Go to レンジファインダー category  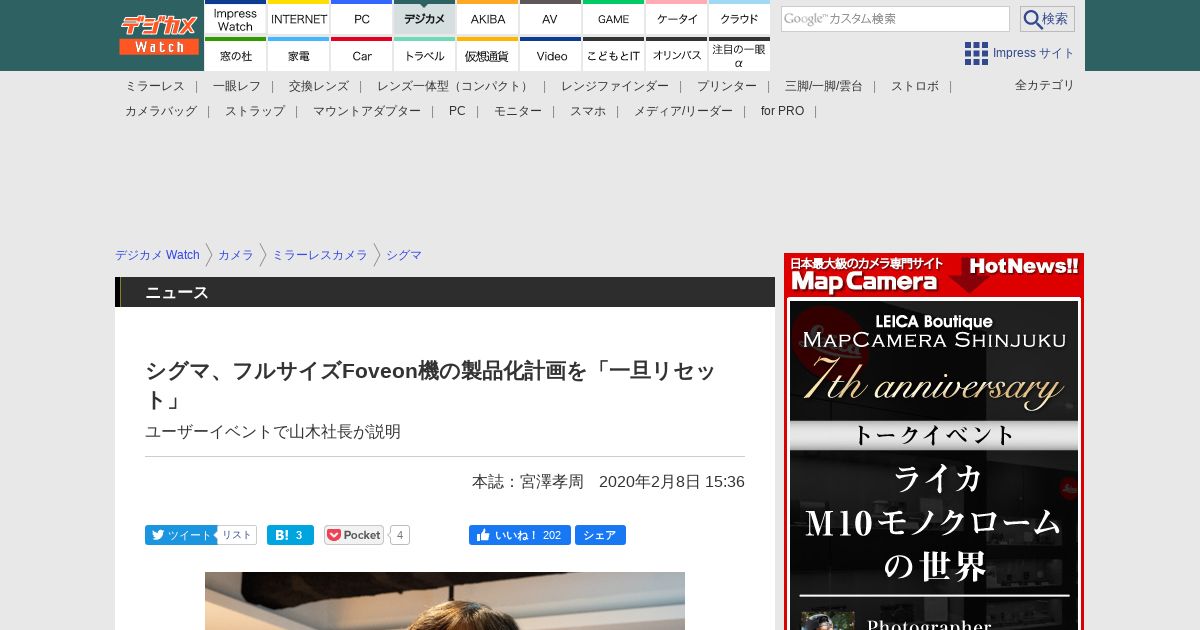coord(615,86)
